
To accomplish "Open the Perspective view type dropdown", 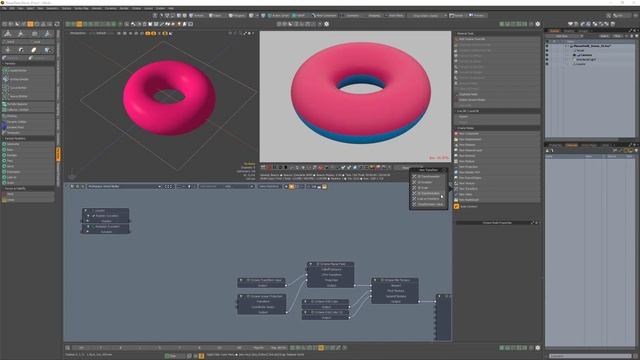I will click(x=78, y=33).
